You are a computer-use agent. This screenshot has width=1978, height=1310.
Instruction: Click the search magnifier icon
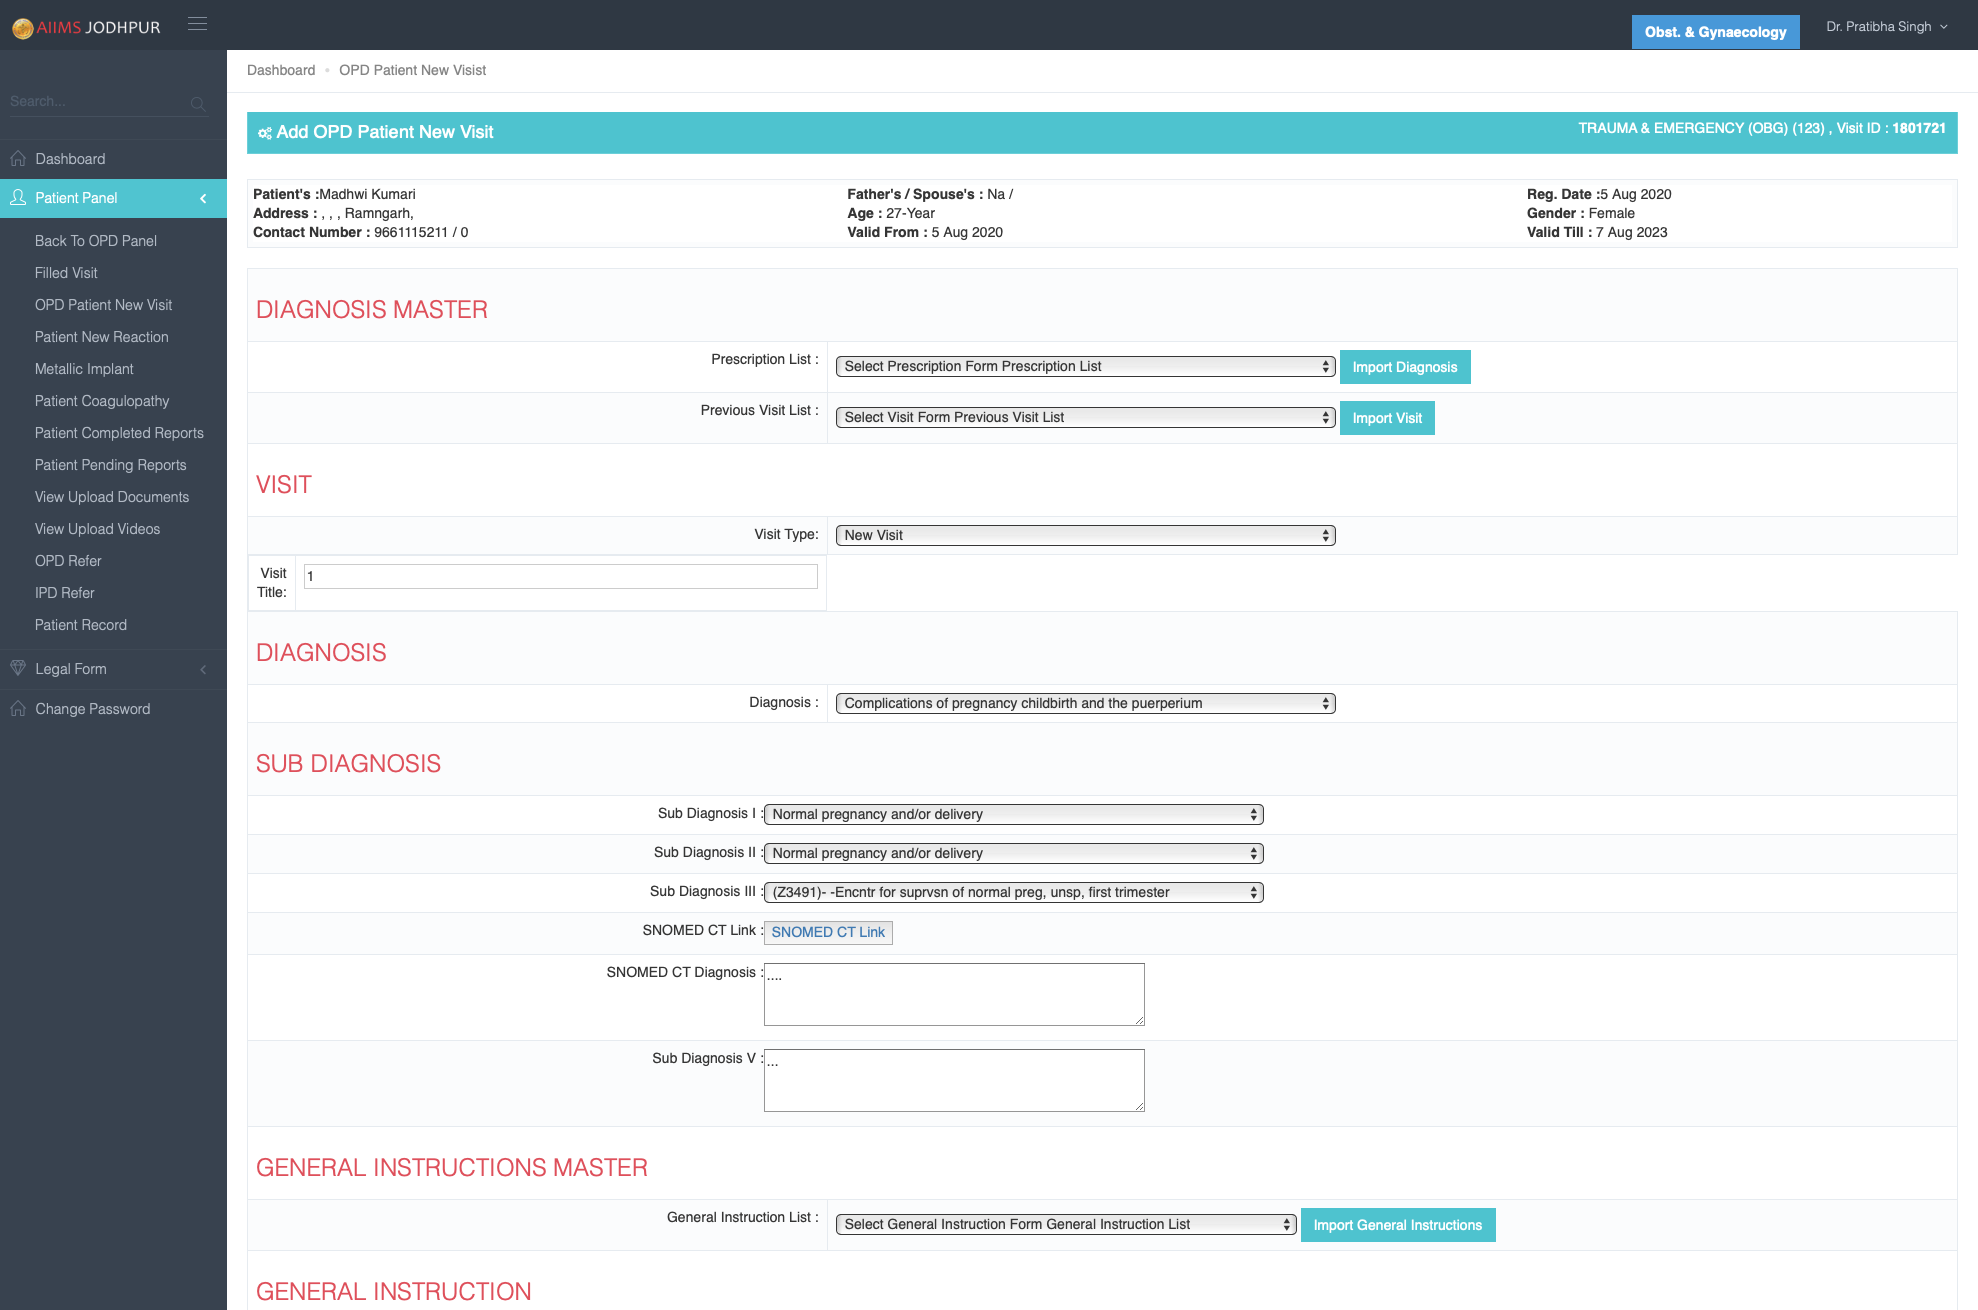coord(198,103)
